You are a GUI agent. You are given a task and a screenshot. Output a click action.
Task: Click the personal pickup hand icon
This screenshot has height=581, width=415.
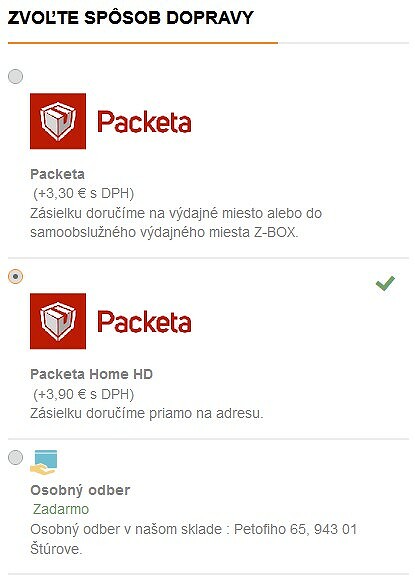pos(44,462)
